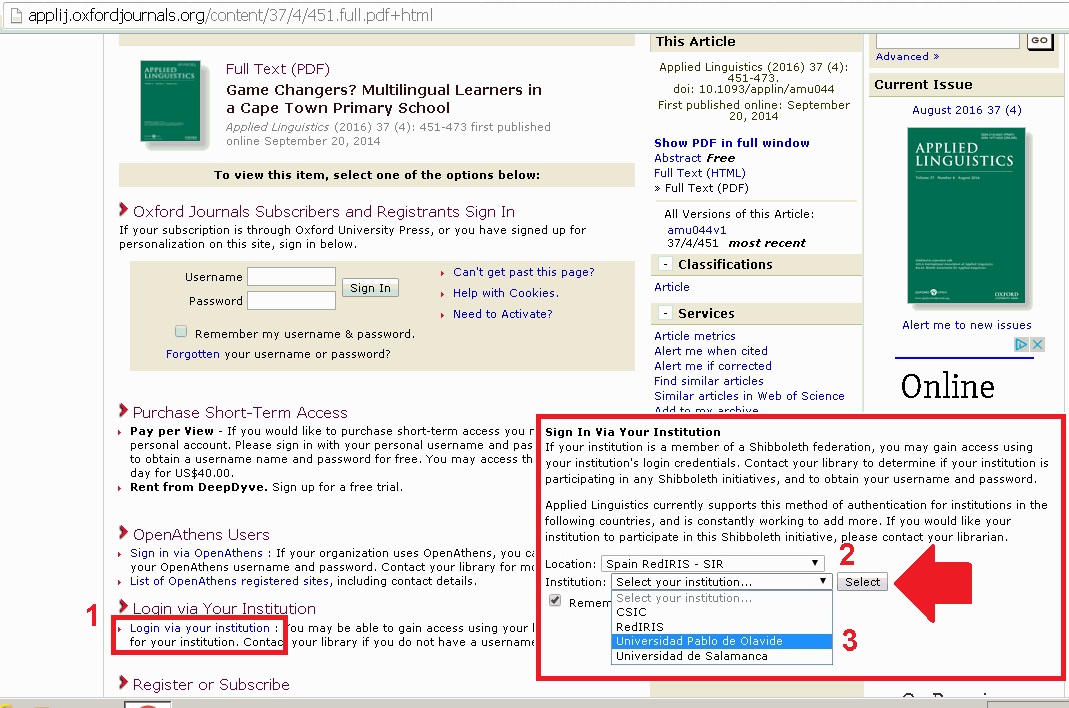Click the Select button beside Institution
Screen dimensions: 1069x708
[862, 582]
